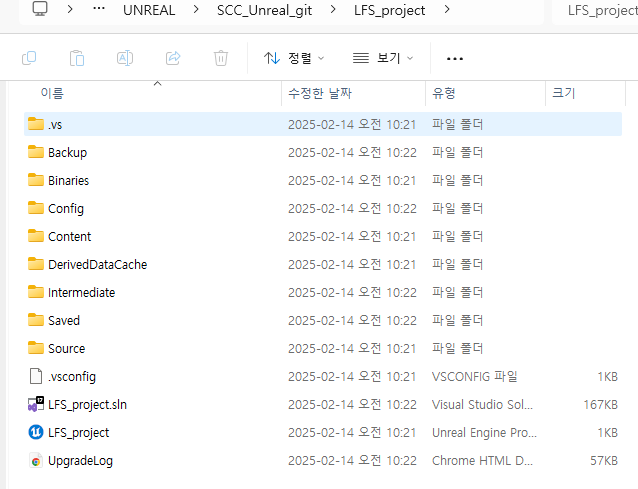Image resolution: width=638 pixels, height=489 pixels.
Task: Click the Binaries folder name
Action: coord(68,181)
